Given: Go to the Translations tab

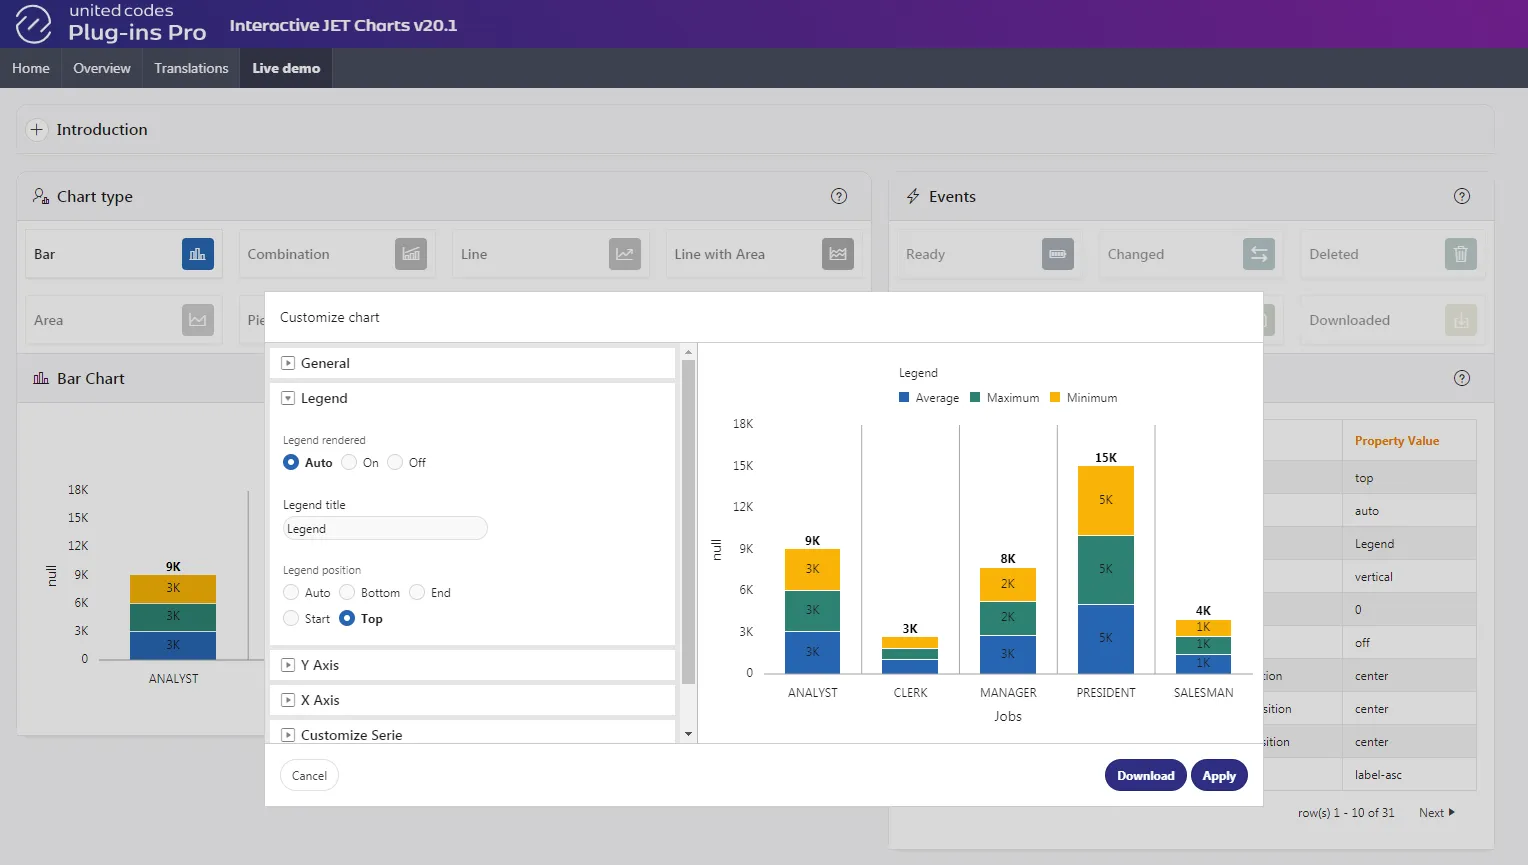Looking at the screenshot, I should pos(191,68).
